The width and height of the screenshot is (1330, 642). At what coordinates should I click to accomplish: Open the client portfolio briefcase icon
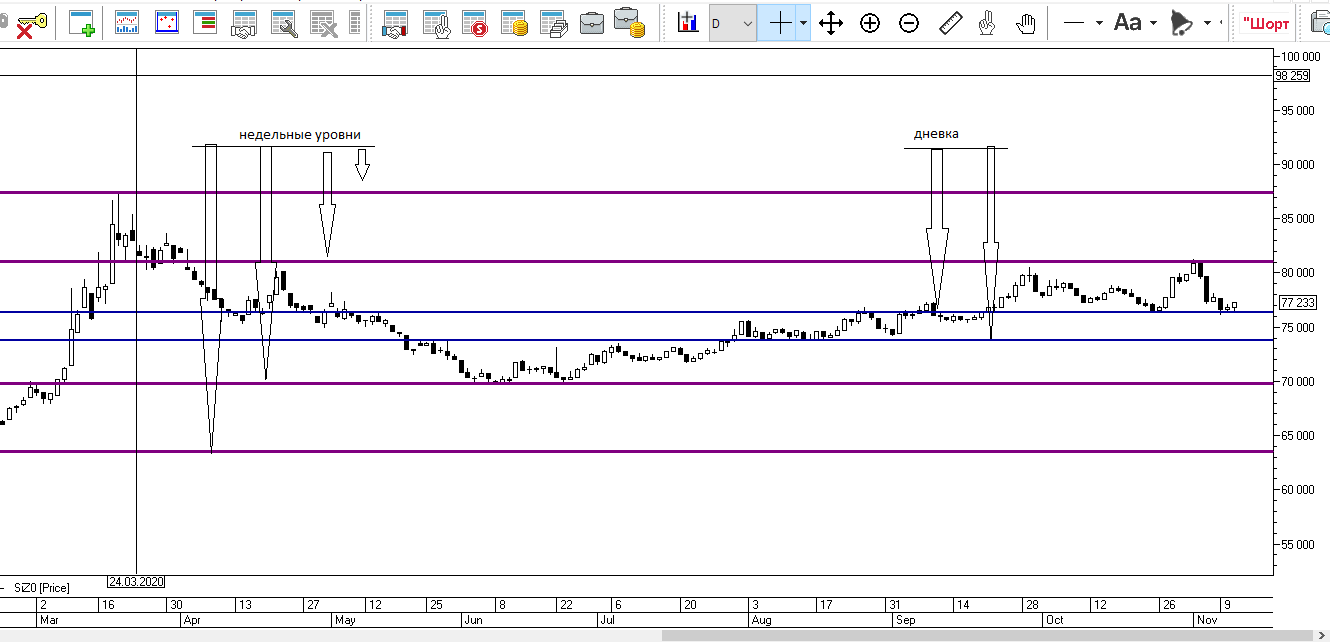click(x=592, y=23)
